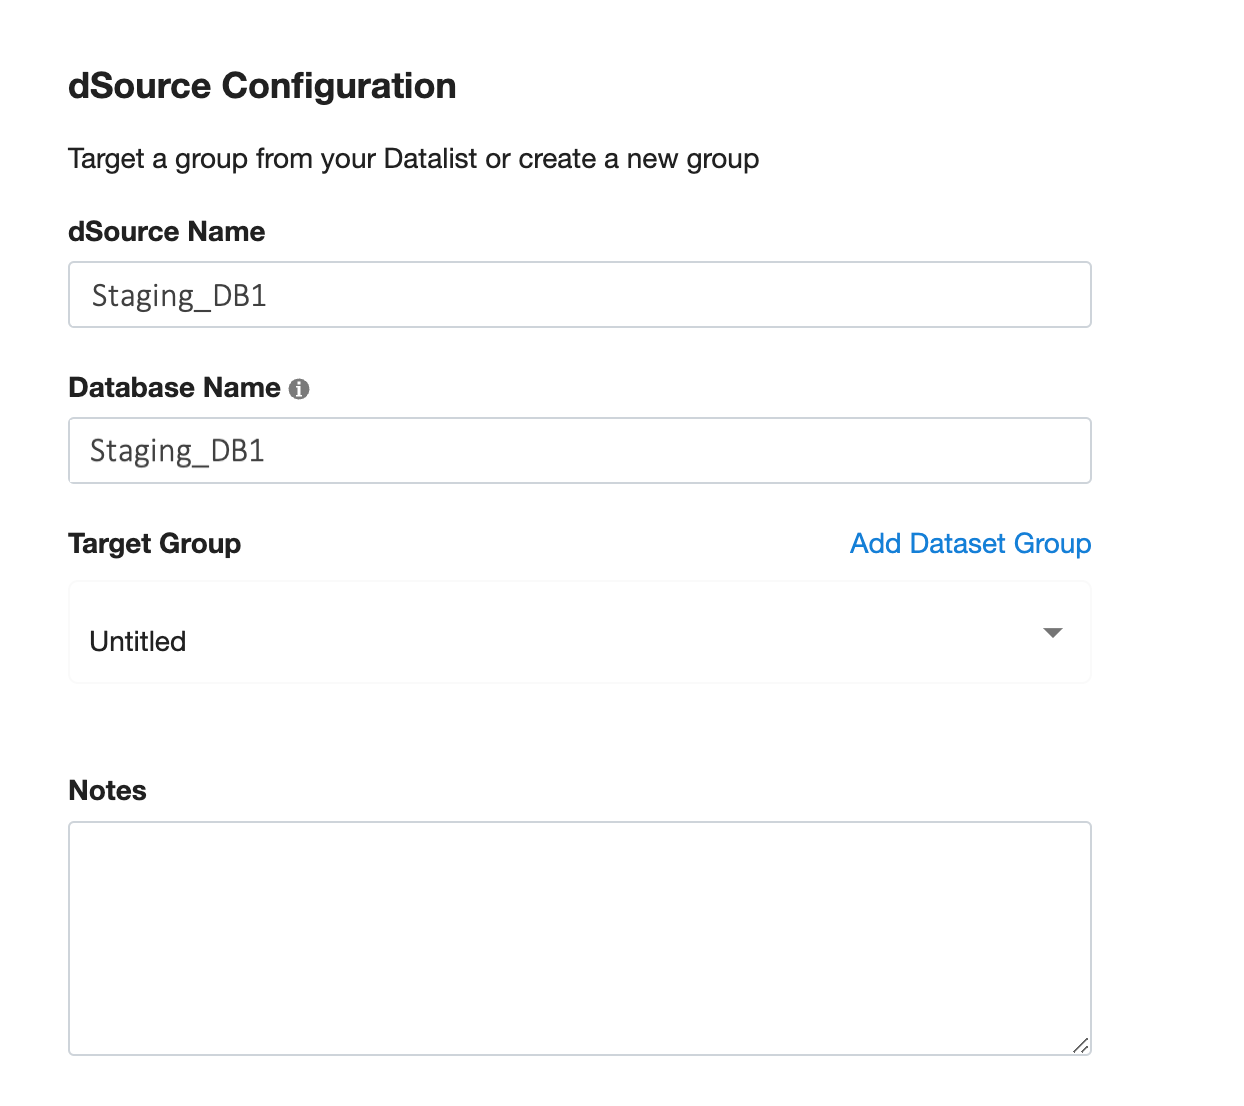Image resolution: width=1244 pixels, height=1106 pixels.
Task: Click the blank right side of dSource Name box
Action: [x=900, y=295]
